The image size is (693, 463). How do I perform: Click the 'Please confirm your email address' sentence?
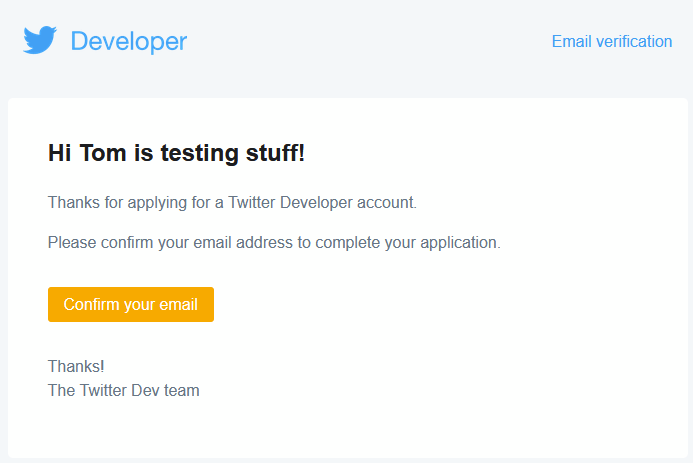(x=273, y=242)
